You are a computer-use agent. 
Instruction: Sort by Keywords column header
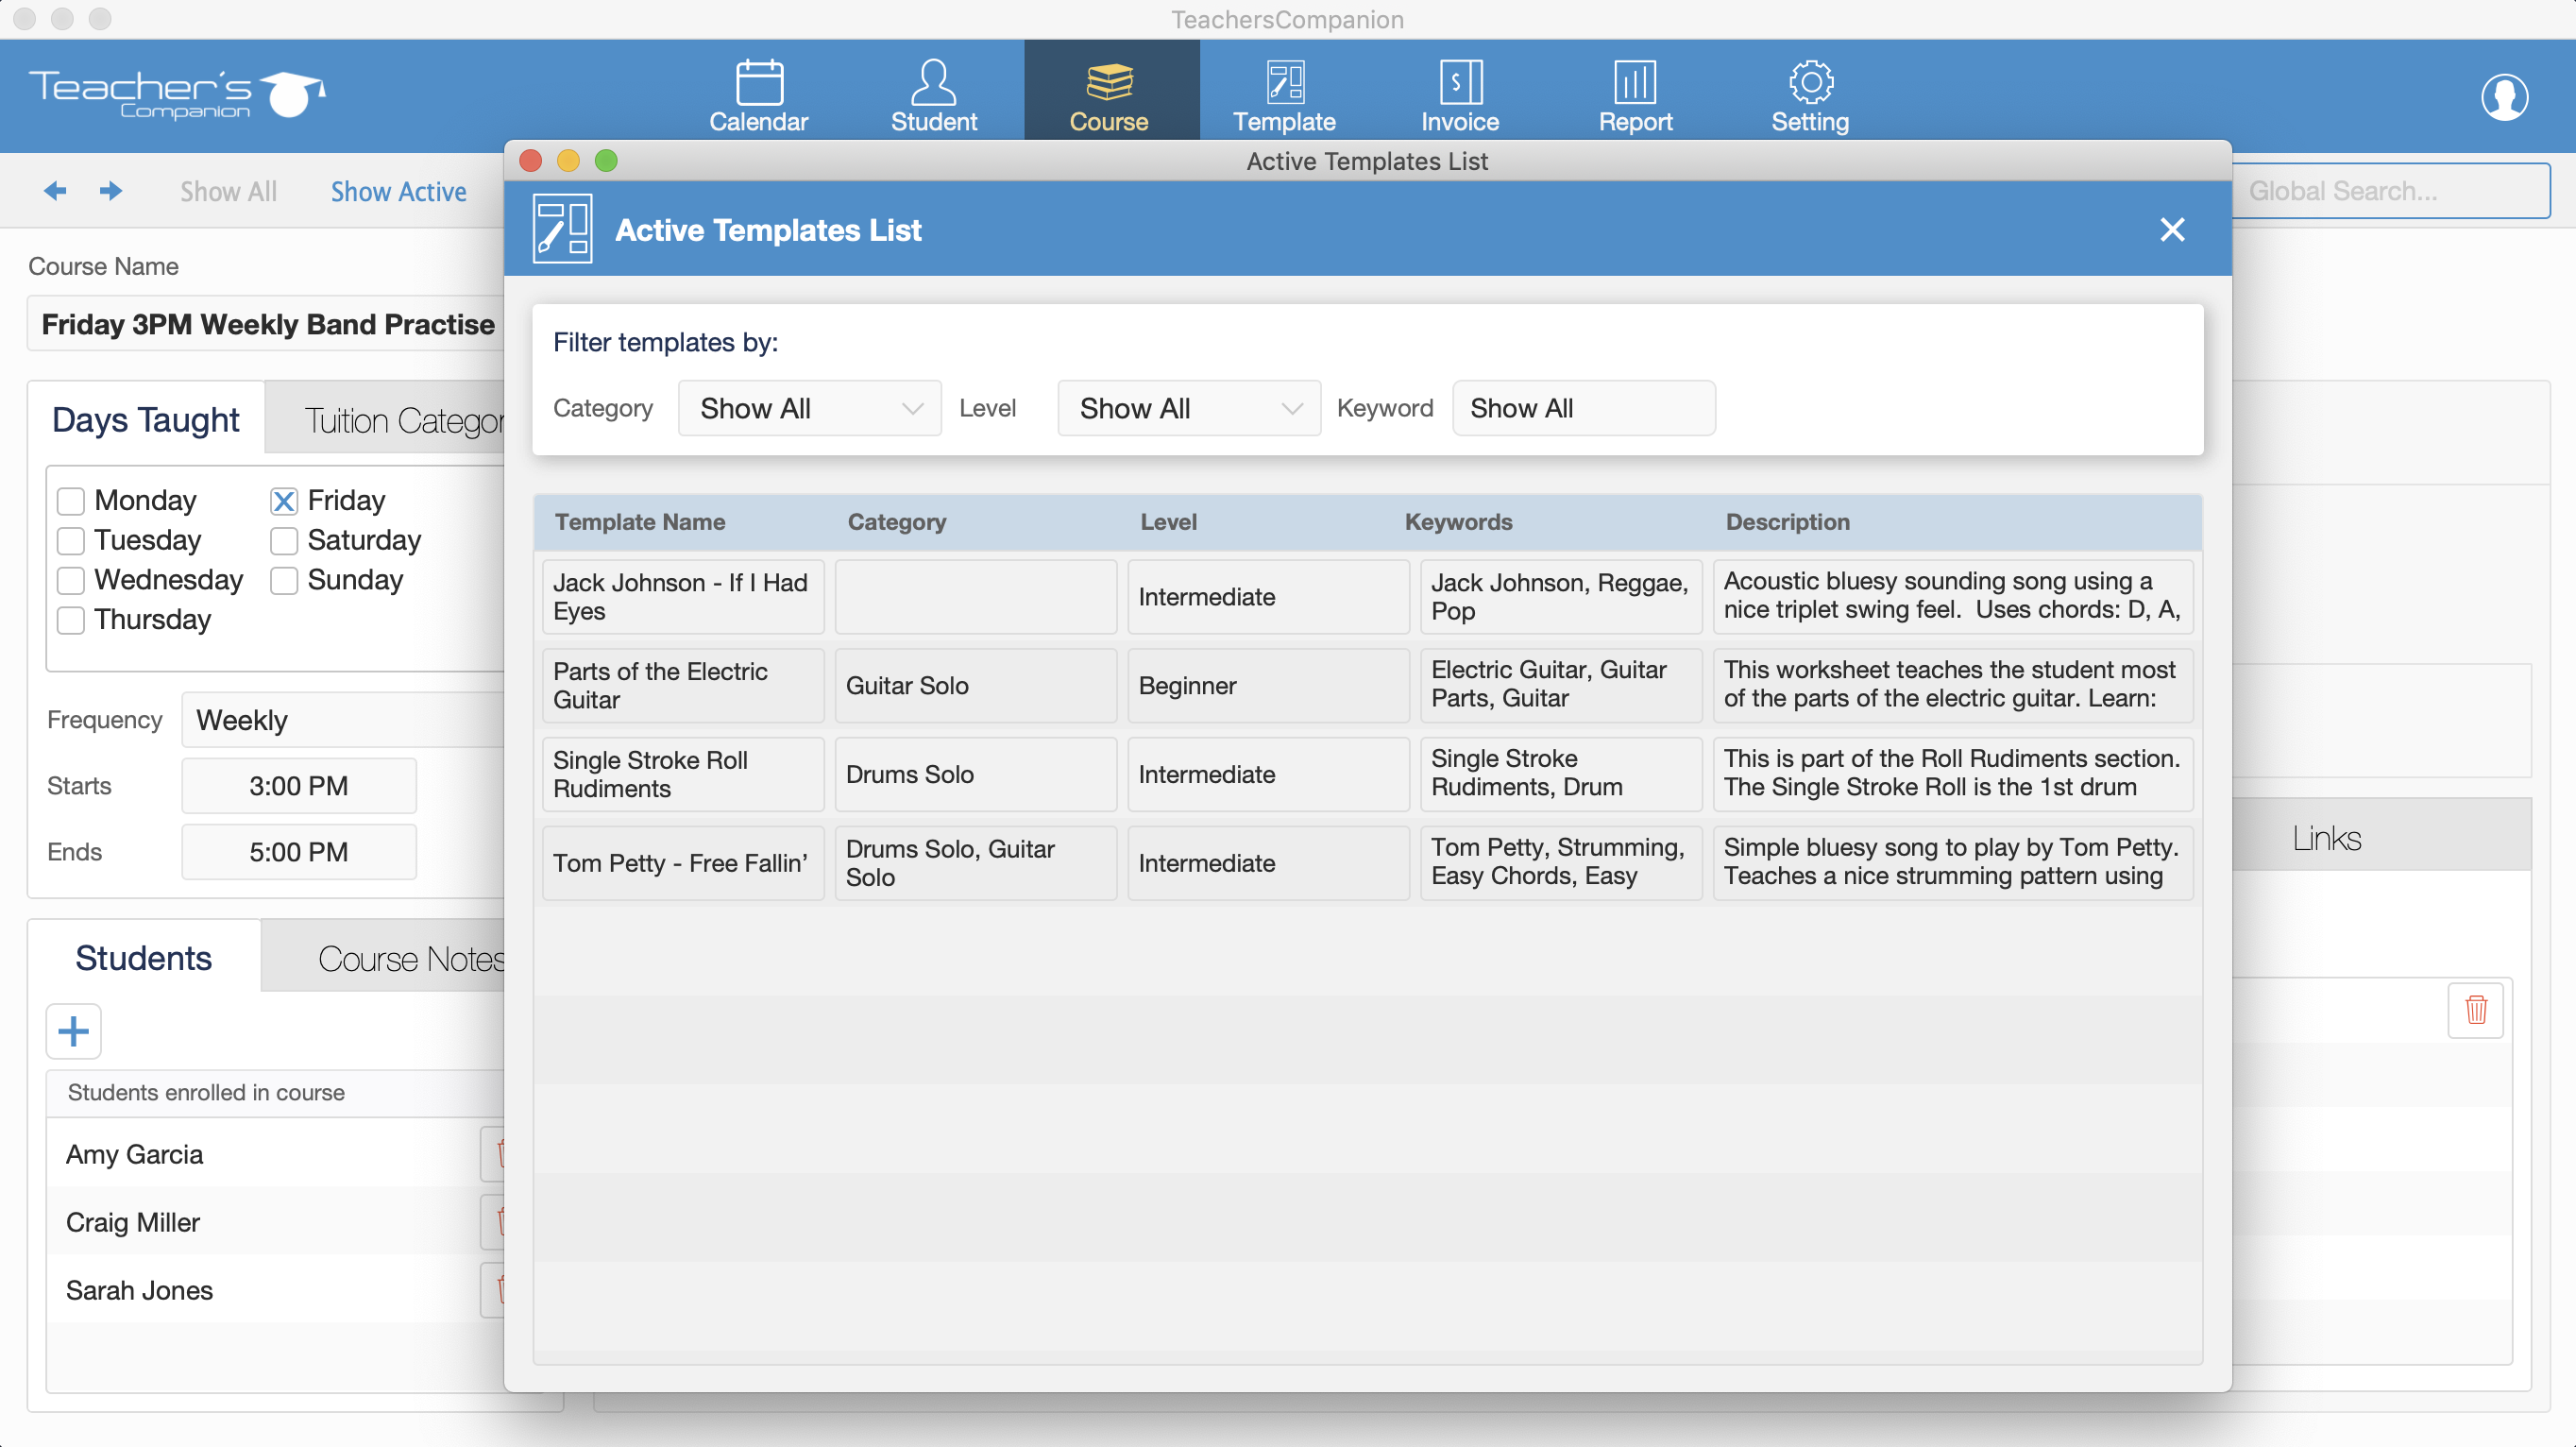pyautogui.click(x=1458, y=521)
